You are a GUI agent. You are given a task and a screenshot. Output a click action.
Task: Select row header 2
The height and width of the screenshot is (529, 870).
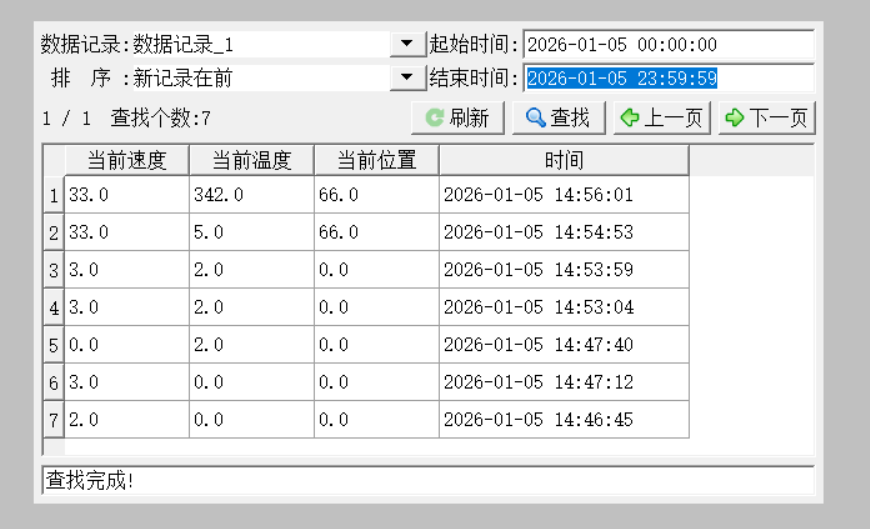(54, 232)
